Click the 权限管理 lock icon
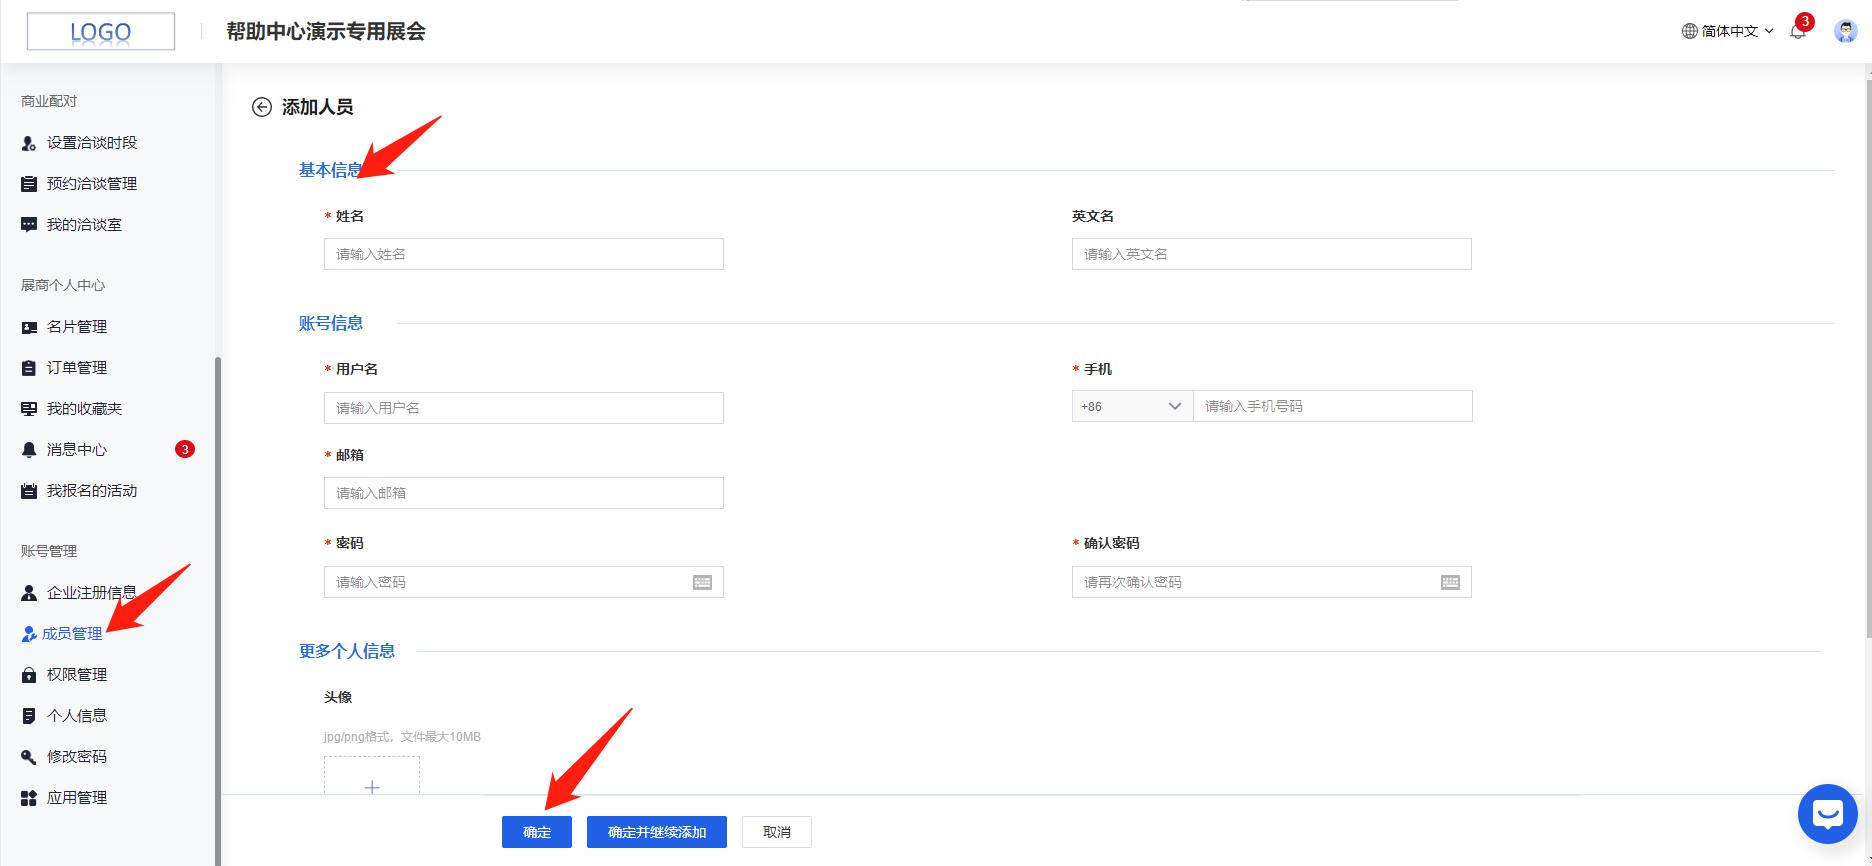The height and width of the screenshot is (866, 1872). click(29, 675)
